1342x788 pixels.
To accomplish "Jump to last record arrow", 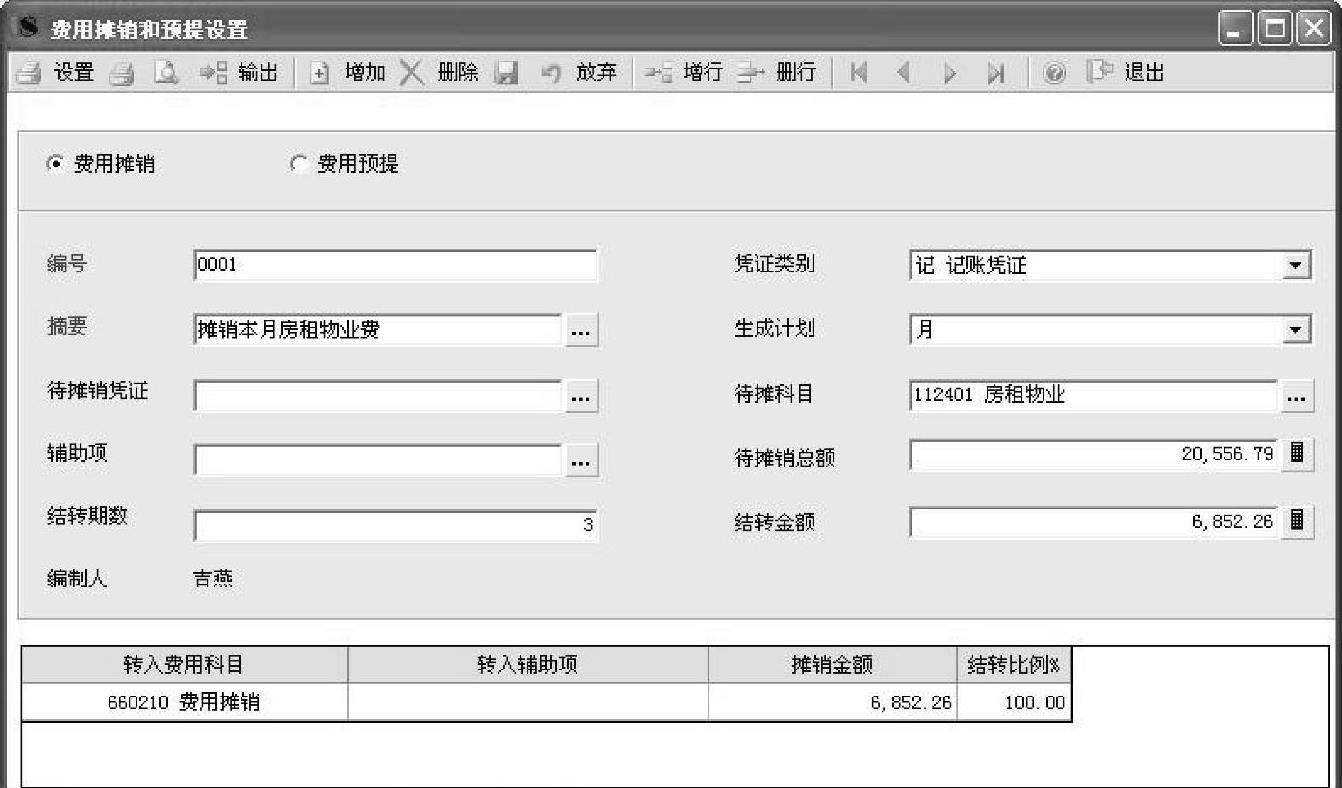I will click(x=995, y=73).
